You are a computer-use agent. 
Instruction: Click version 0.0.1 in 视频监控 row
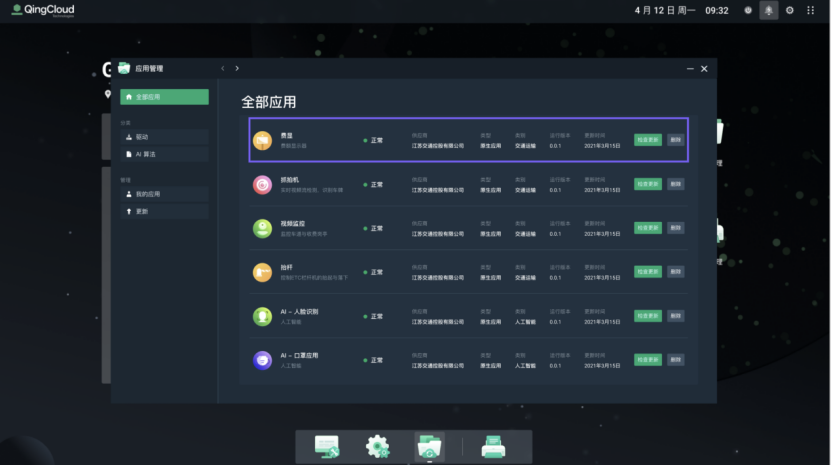[555, 234]
